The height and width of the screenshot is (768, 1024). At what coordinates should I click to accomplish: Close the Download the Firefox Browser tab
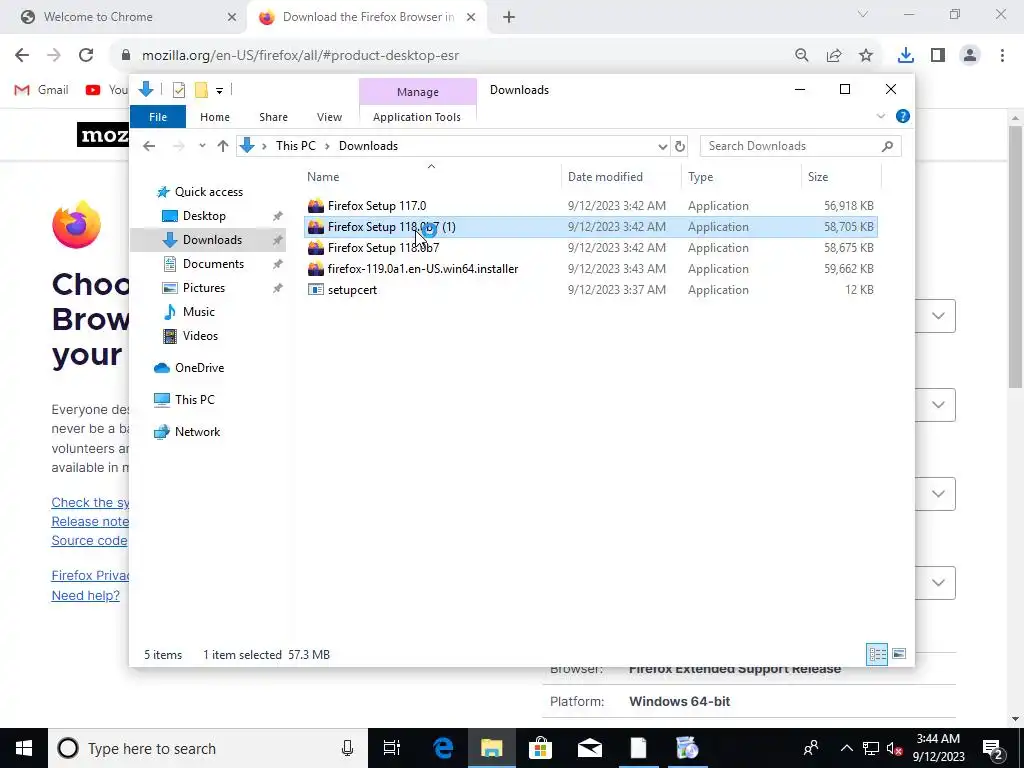tap(471, 18)
